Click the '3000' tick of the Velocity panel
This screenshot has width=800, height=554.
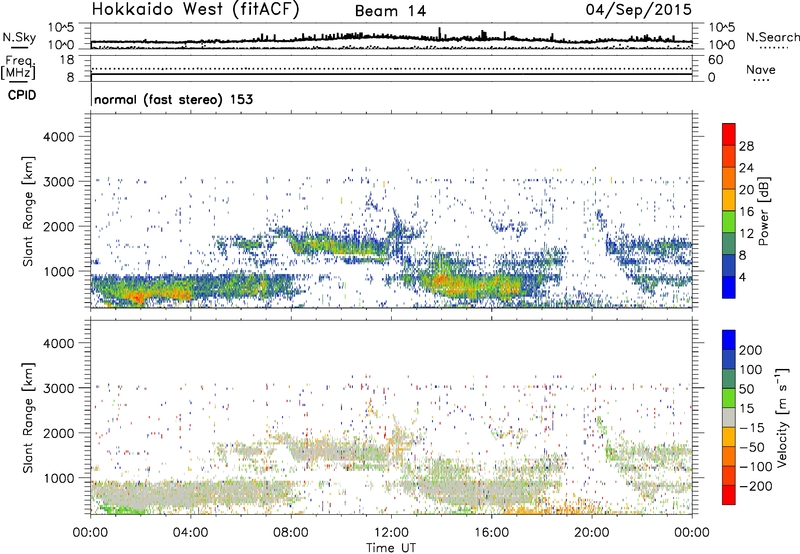point(58,388)
